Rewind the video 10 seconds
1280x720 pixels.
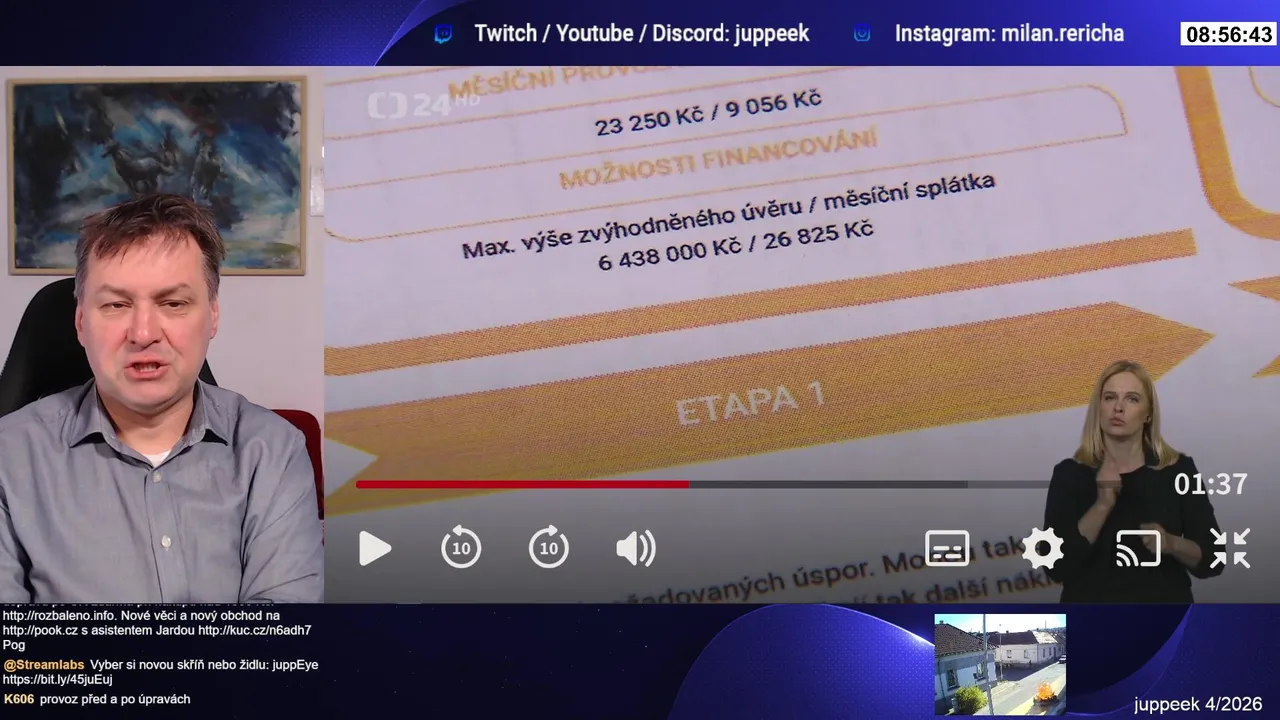click(461, 547)
